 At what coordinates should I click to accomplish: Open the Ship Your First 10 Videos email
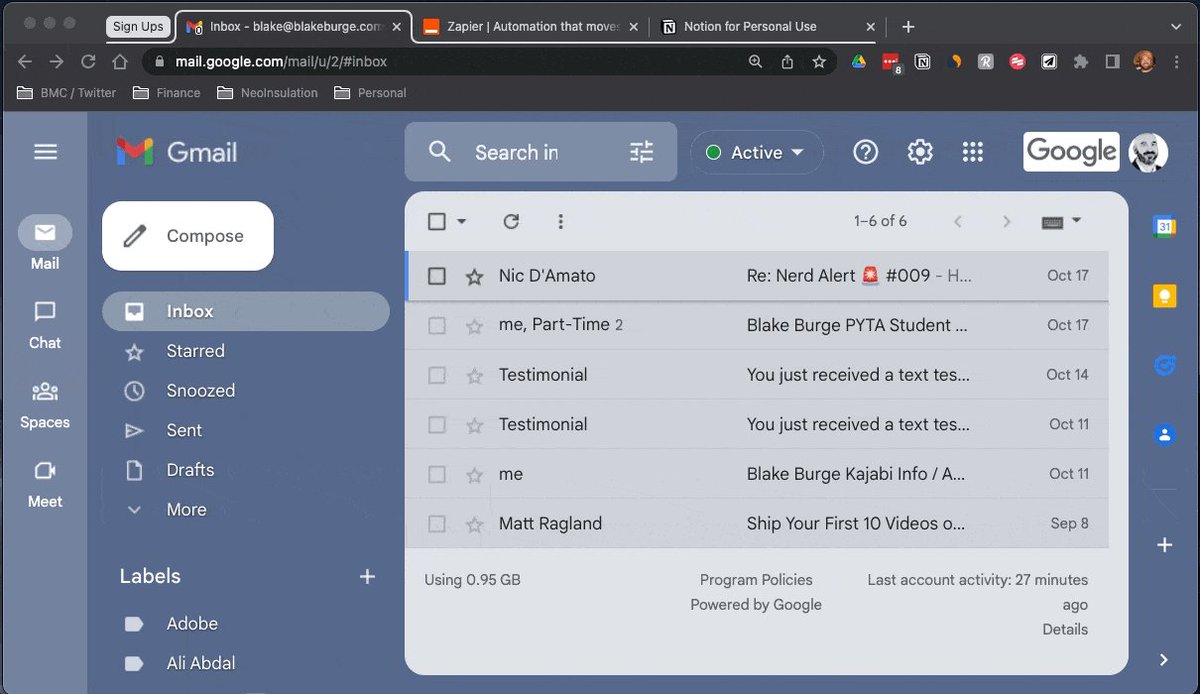pos(757,523)
